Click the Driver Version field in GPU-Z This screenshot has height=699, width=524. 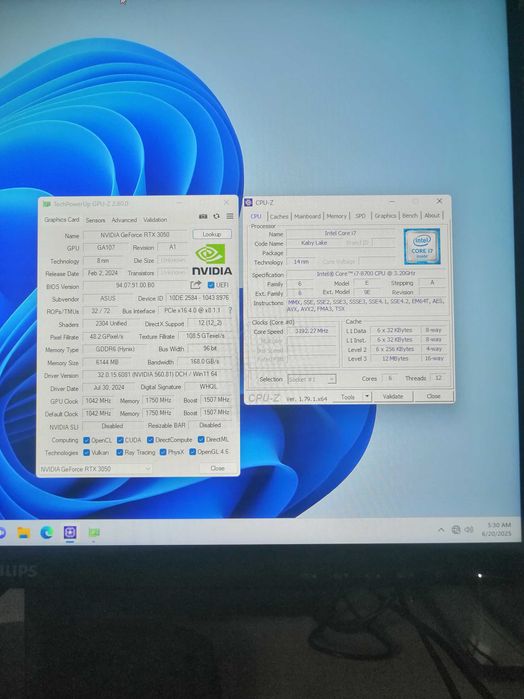157,375
